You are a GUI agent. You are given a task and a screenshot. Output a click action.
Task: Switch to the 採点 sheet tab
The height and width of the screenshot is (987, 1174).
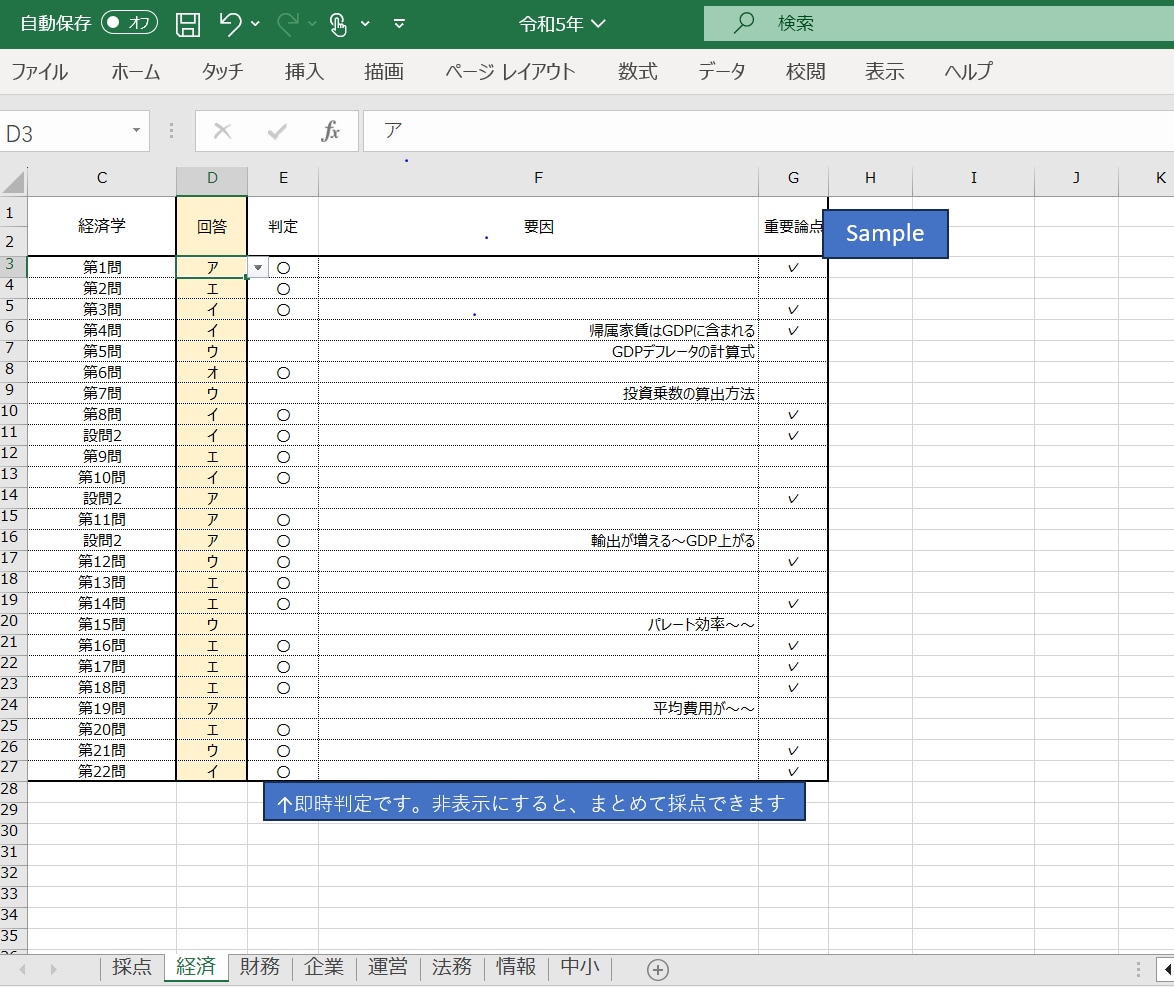pos(132,968)
